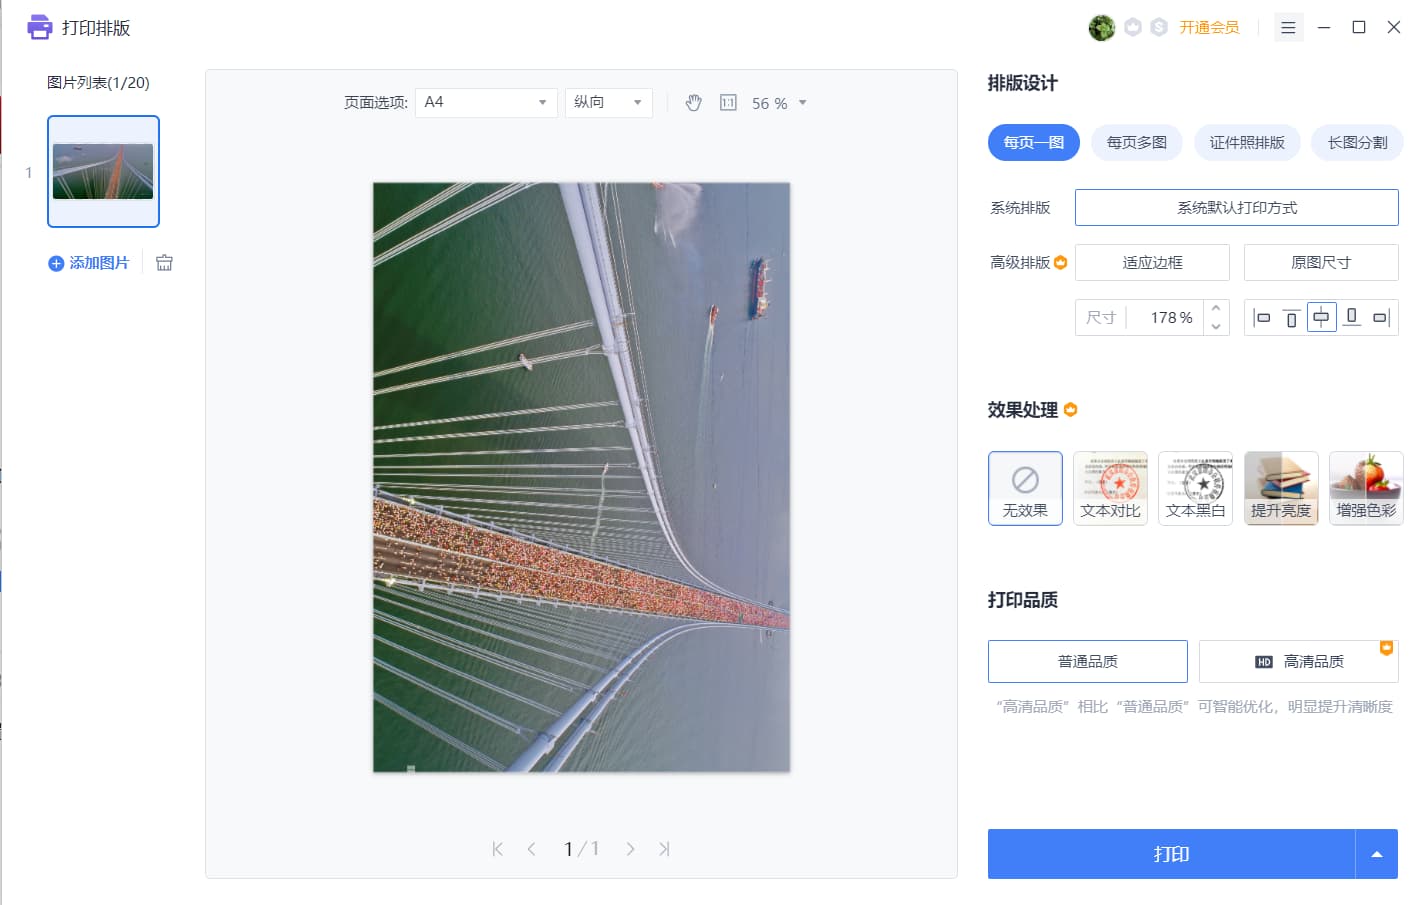Increase size percentage with up stepper

click(x=1216, y=308)
